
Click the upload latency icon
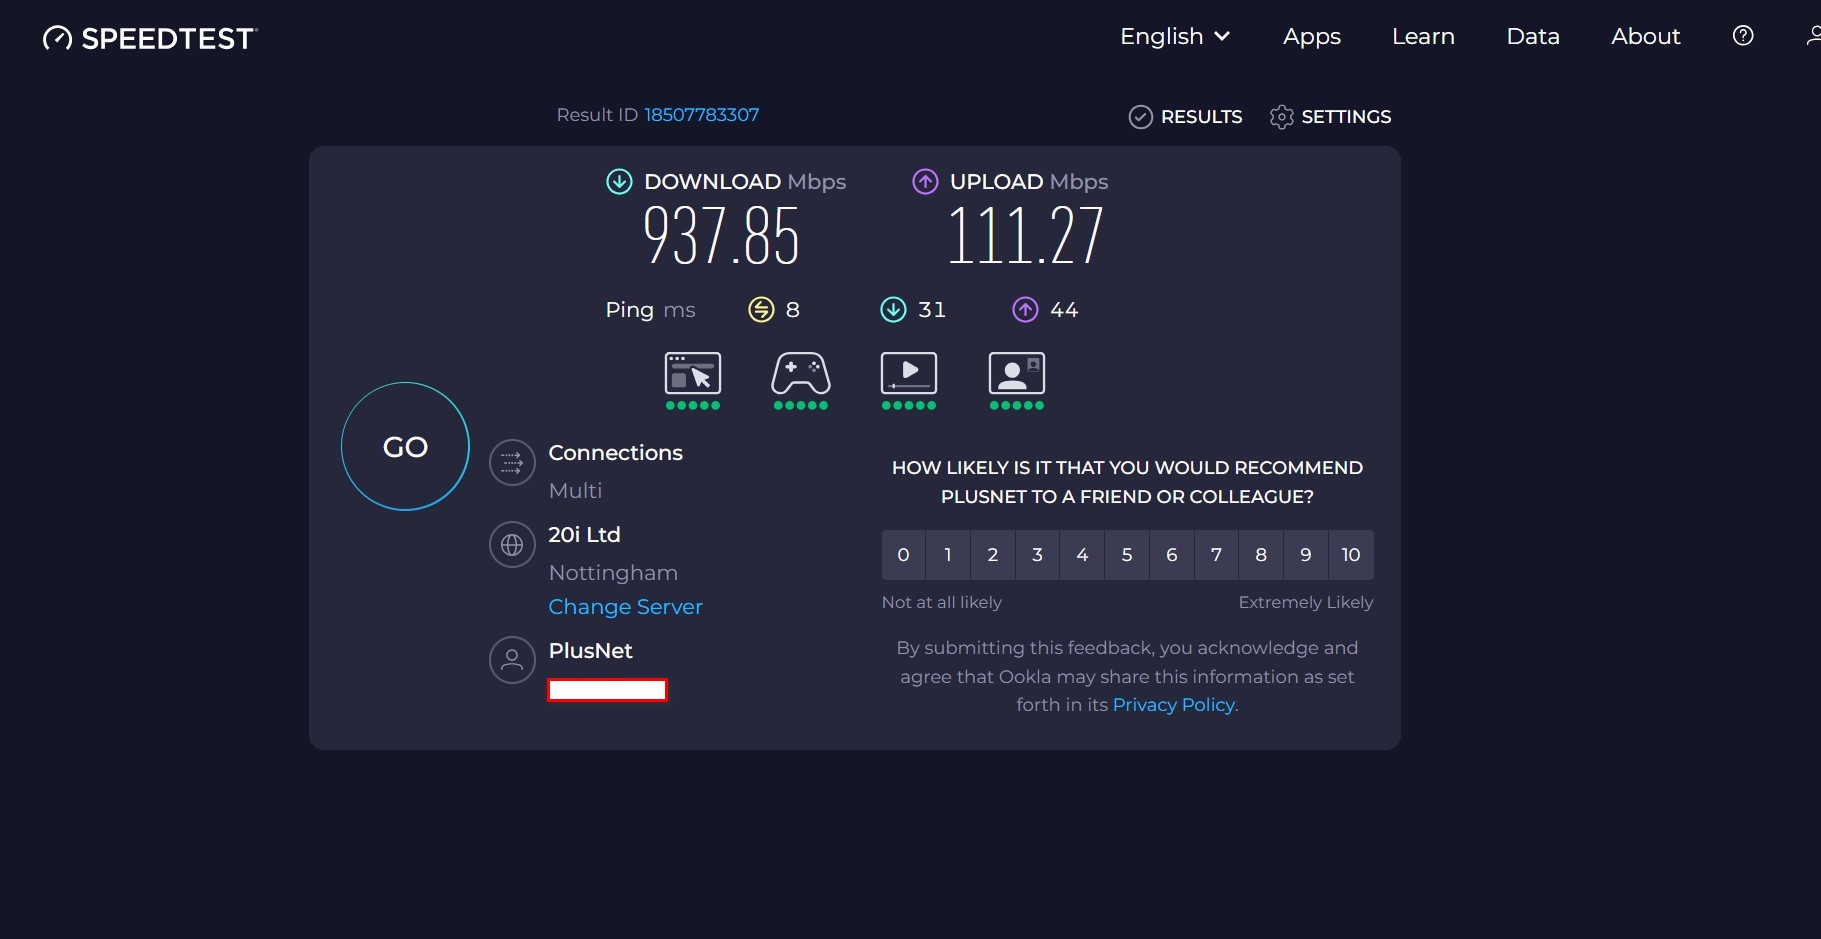click(1025, 310)
